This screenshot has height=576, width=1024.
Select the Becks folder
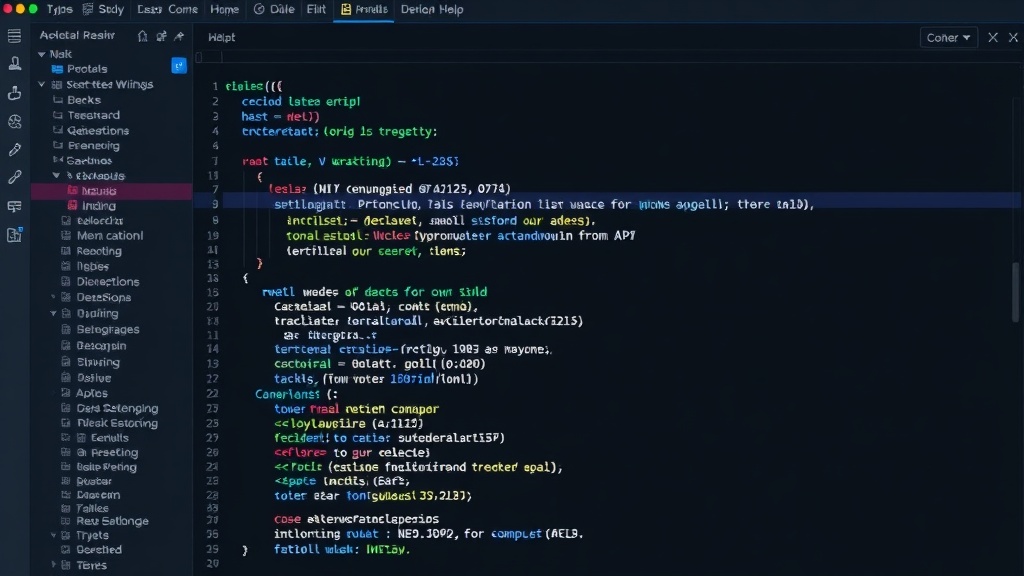[84, 100]
